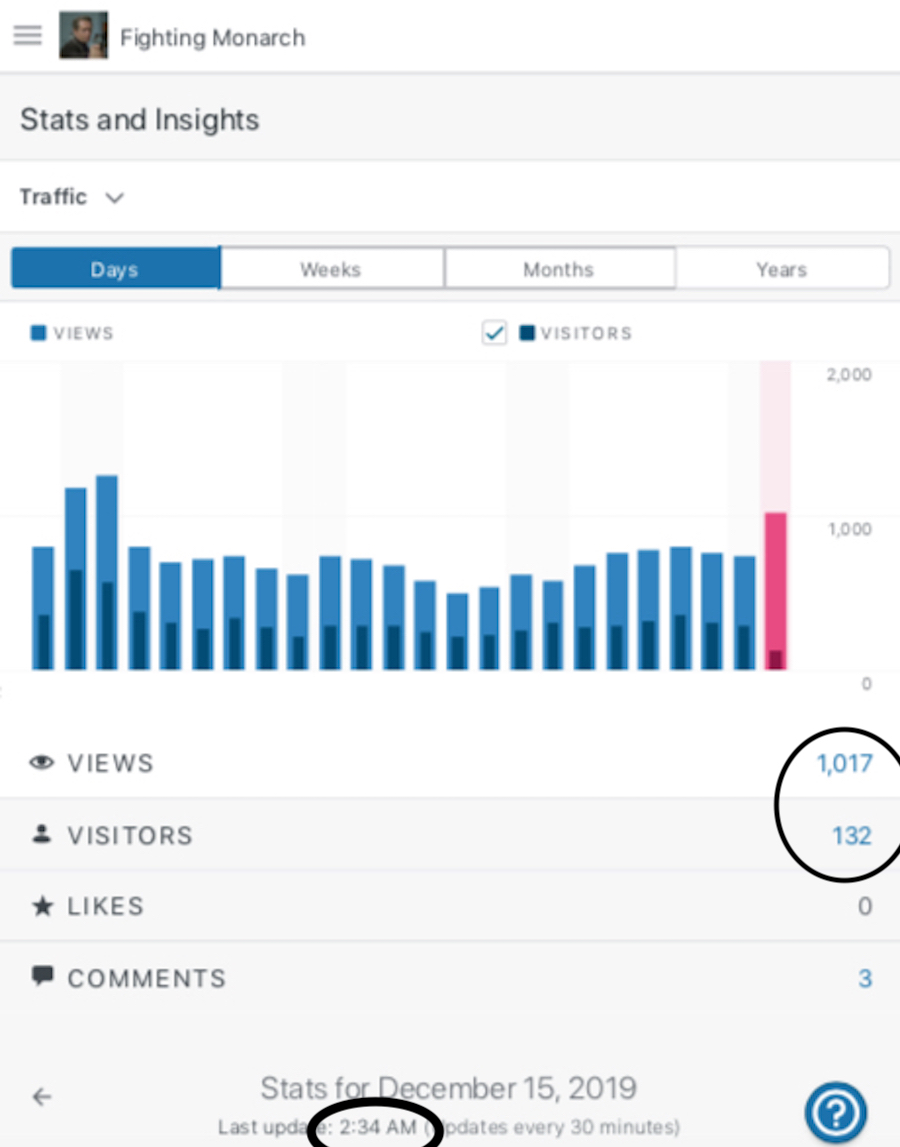Click the back arrow to view previous day
Screen dimensions: 900x1147
[x=41, y=1097]
